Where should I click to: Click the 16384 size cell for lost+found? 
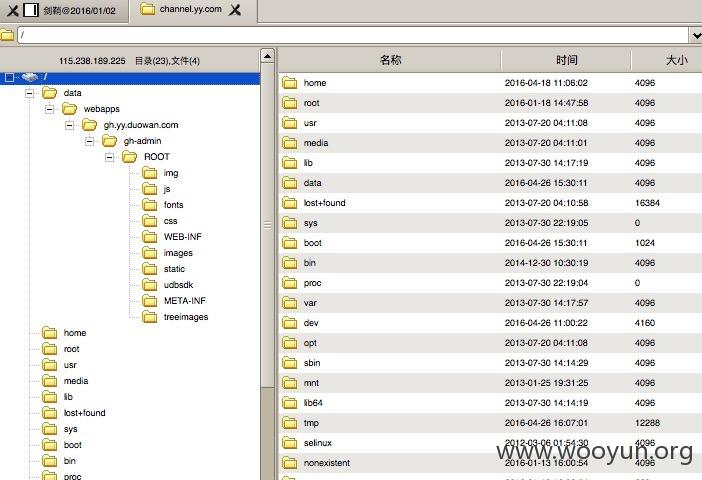[x=647, y=203]
